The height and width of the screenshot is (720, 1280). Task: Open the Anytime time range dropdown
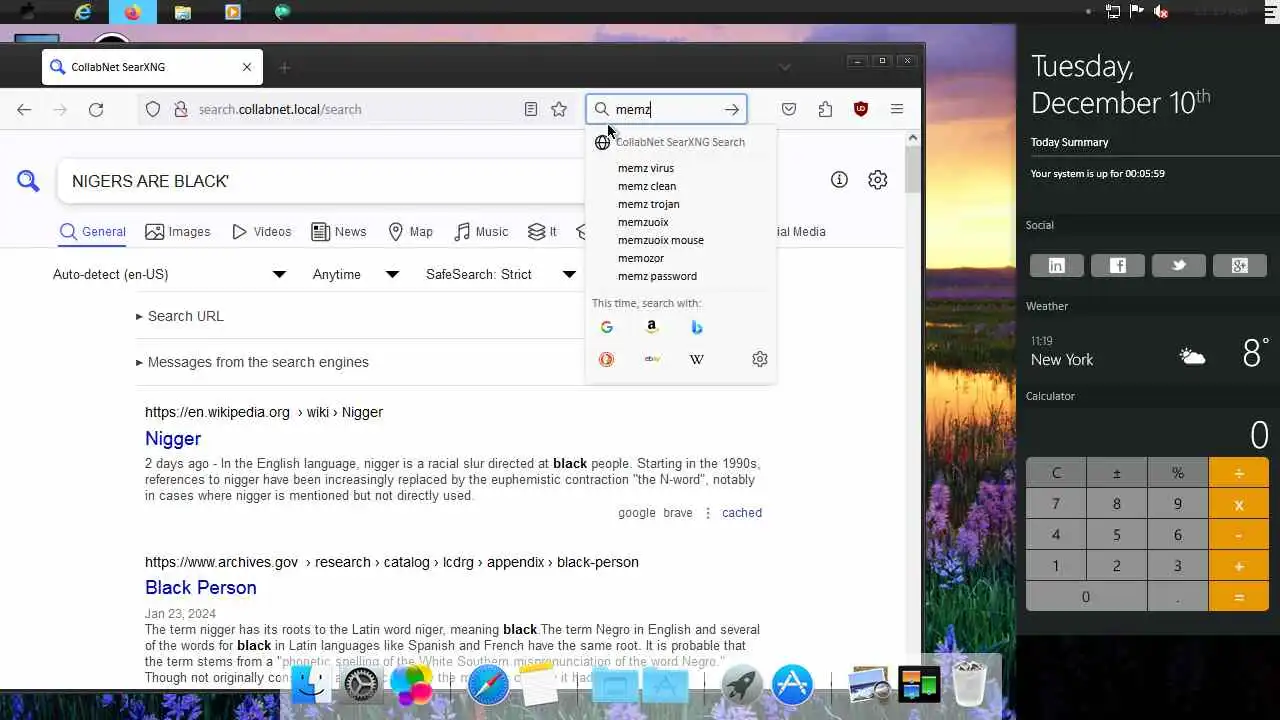pyautogui.click(x=355, y=274)
